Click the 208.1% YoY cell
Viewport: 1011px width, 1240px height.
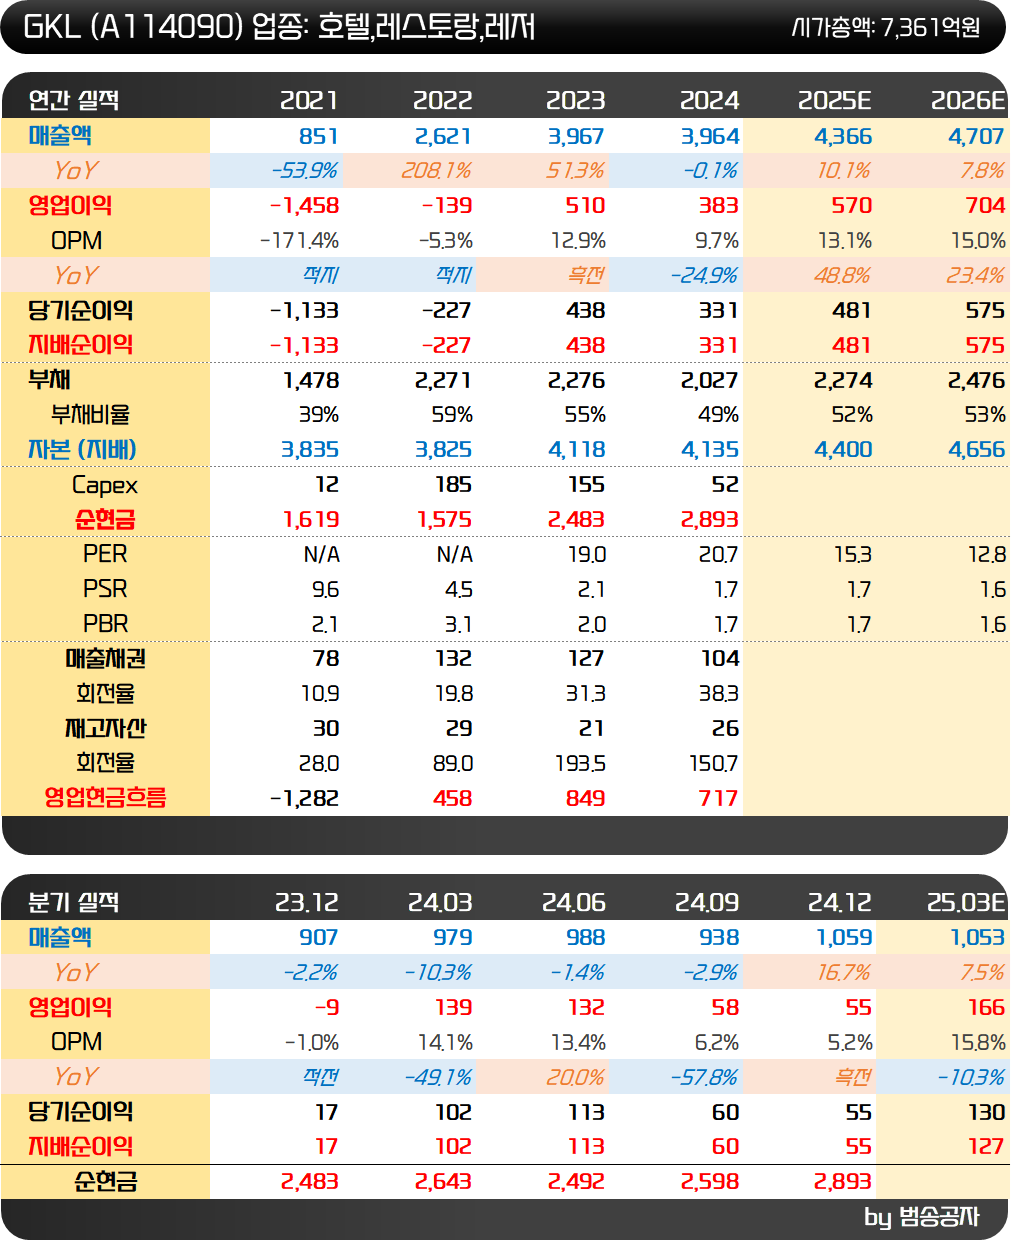coord(437,171)
